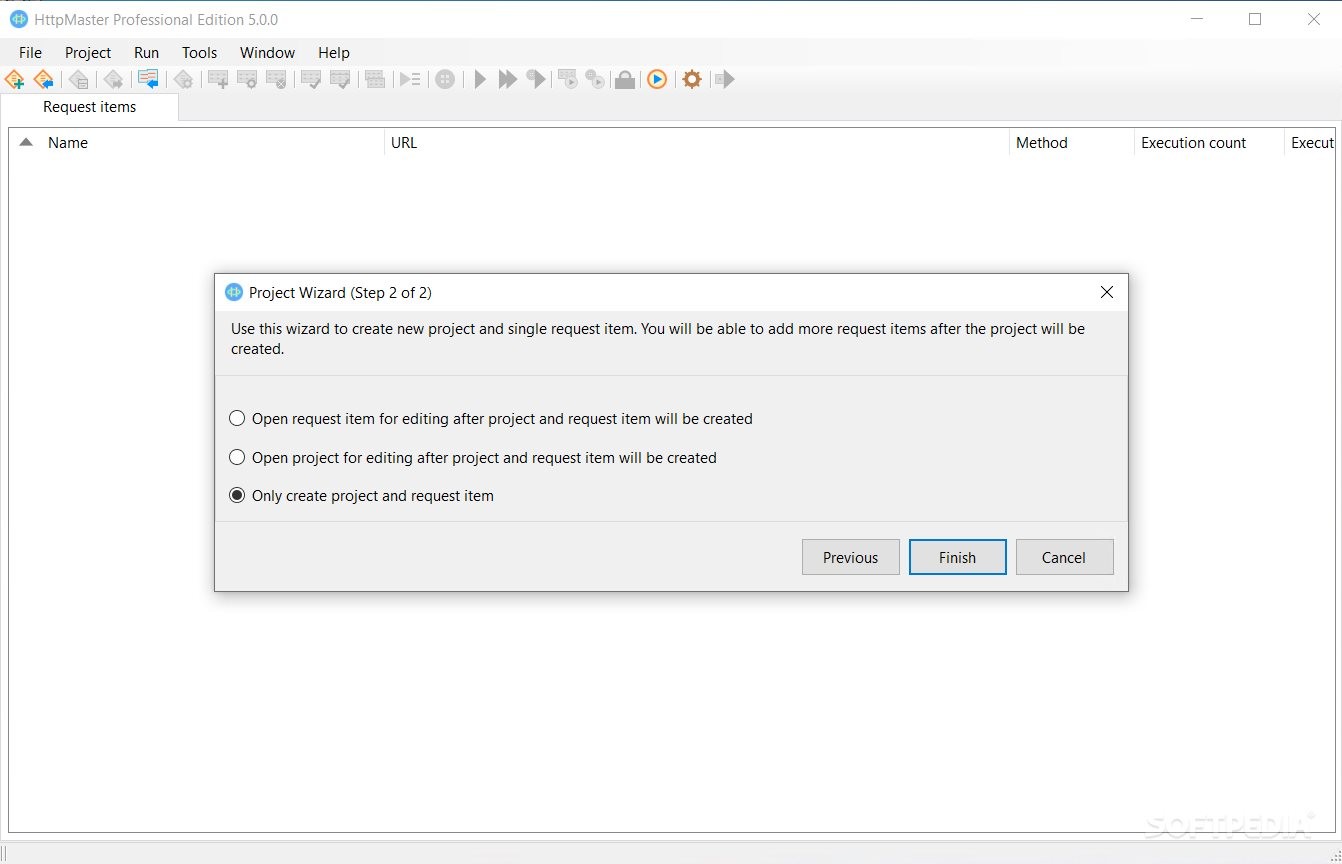Switch to the Request items tab
This screenshot has width=1342, height=864.
(x=90, y=107)
